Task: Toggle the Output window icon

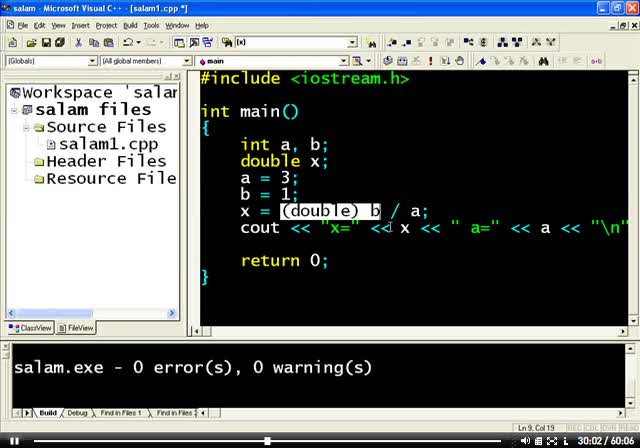Action: point(194,42)
